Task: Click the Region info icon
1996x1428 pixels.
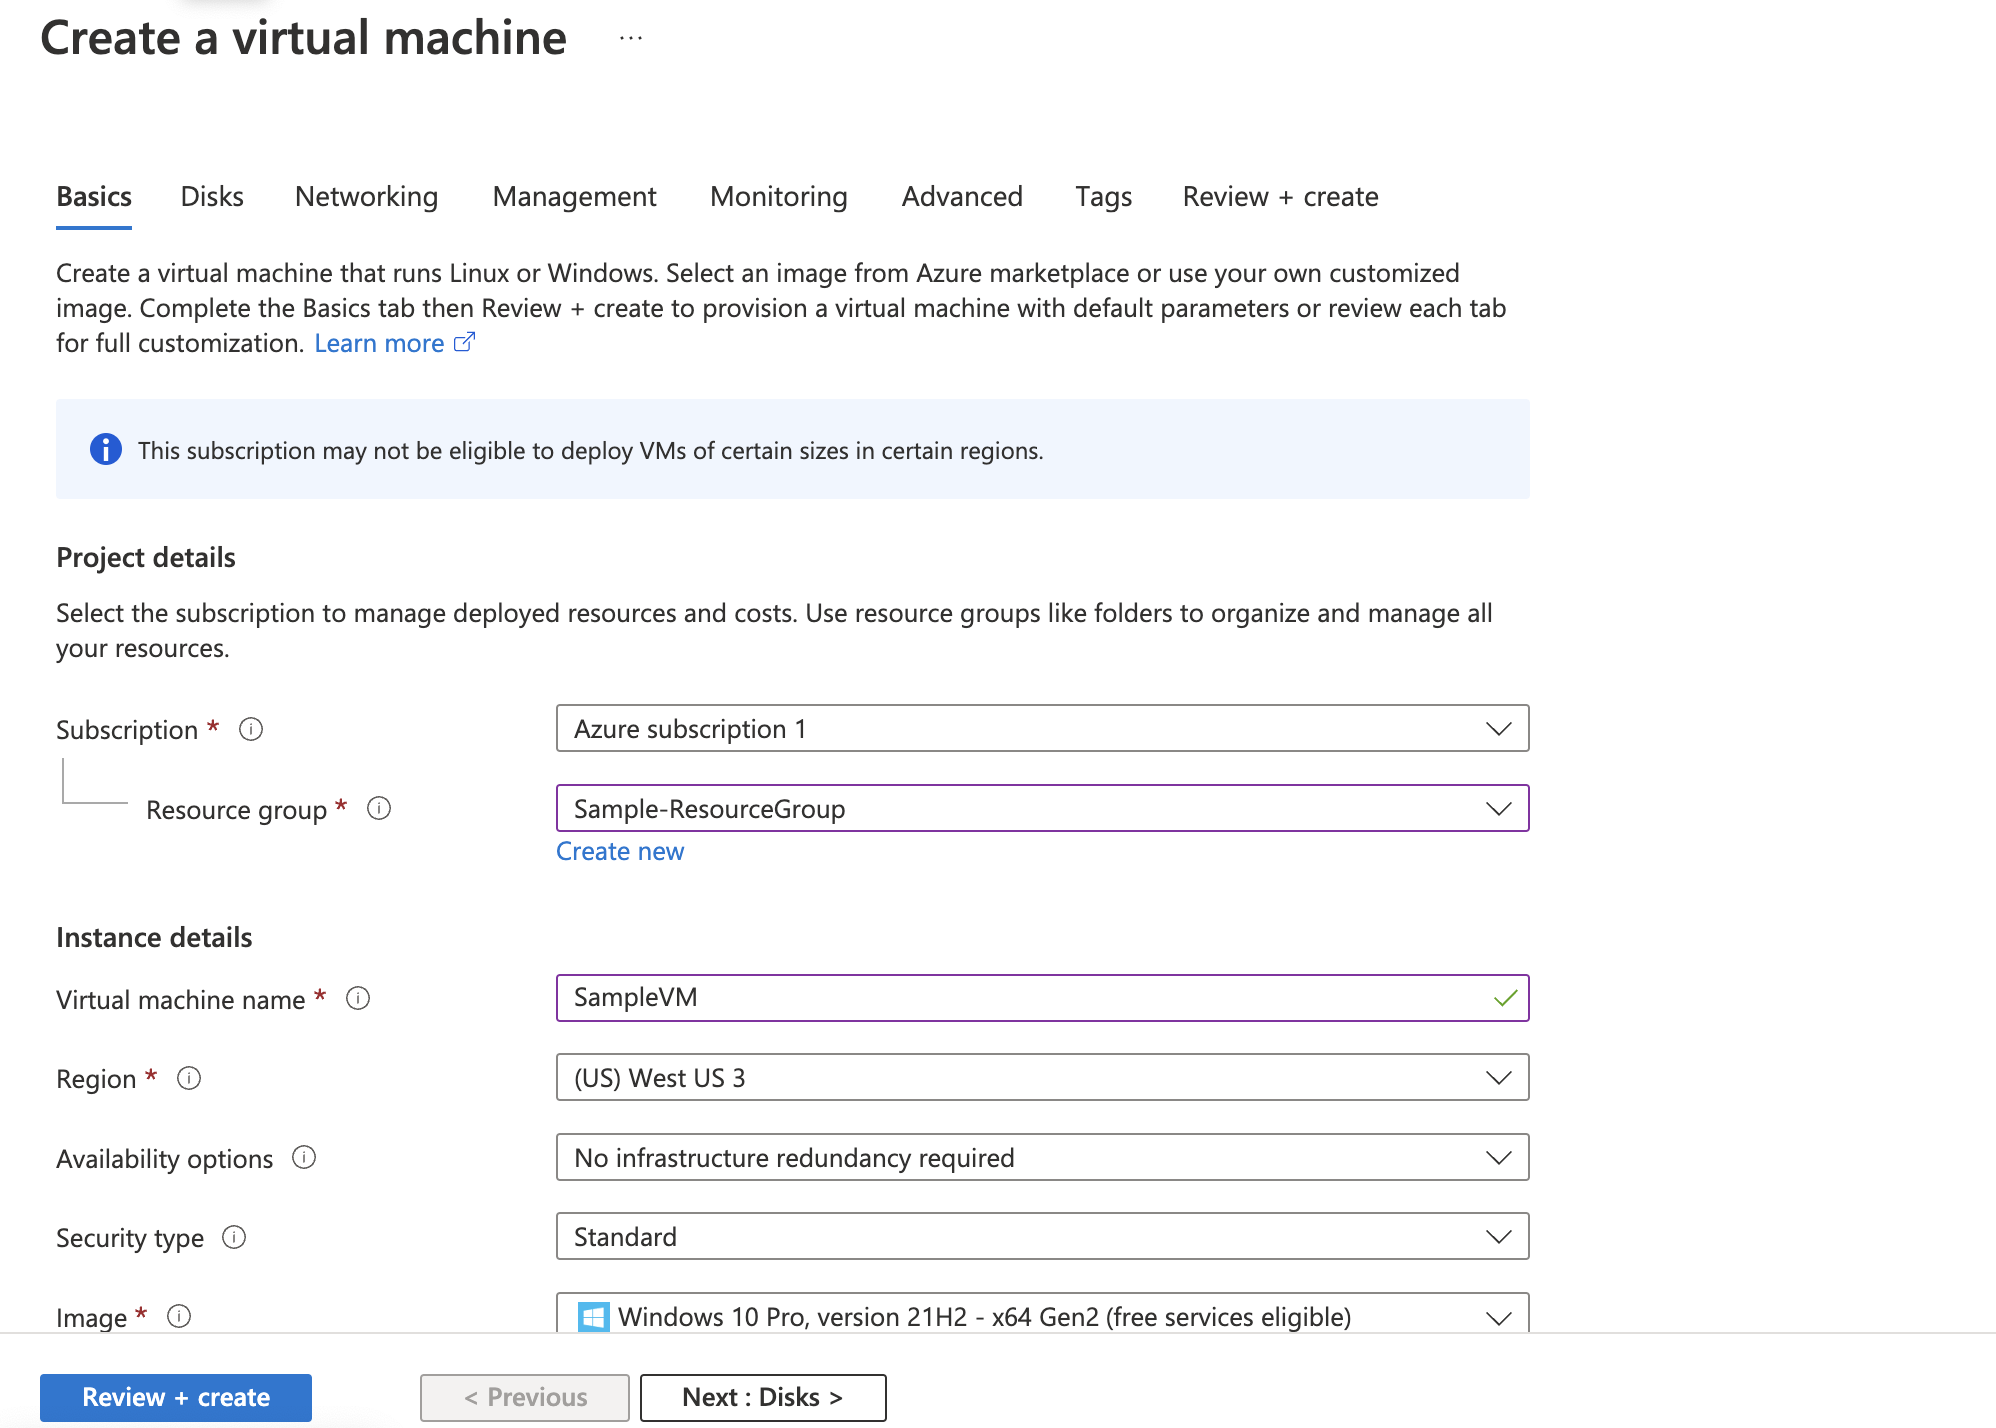Action: point(189,1078)
